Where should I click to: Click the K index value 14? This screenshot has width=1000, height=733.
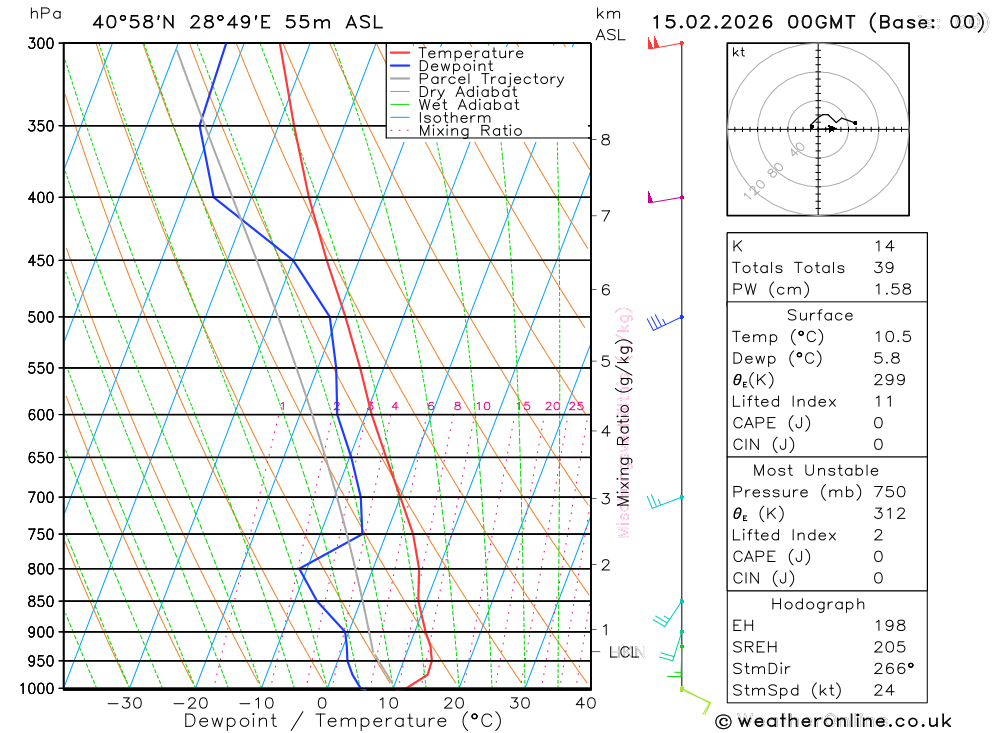tap(884, 246)
